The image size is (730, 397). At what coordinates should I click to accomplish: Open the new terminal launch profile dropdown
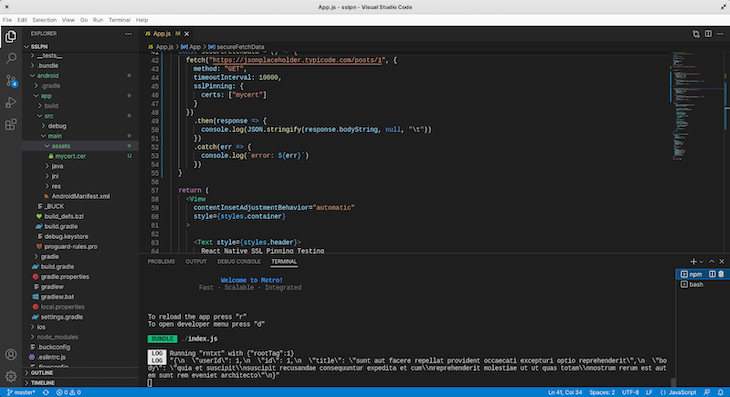[x=701, y=262]
